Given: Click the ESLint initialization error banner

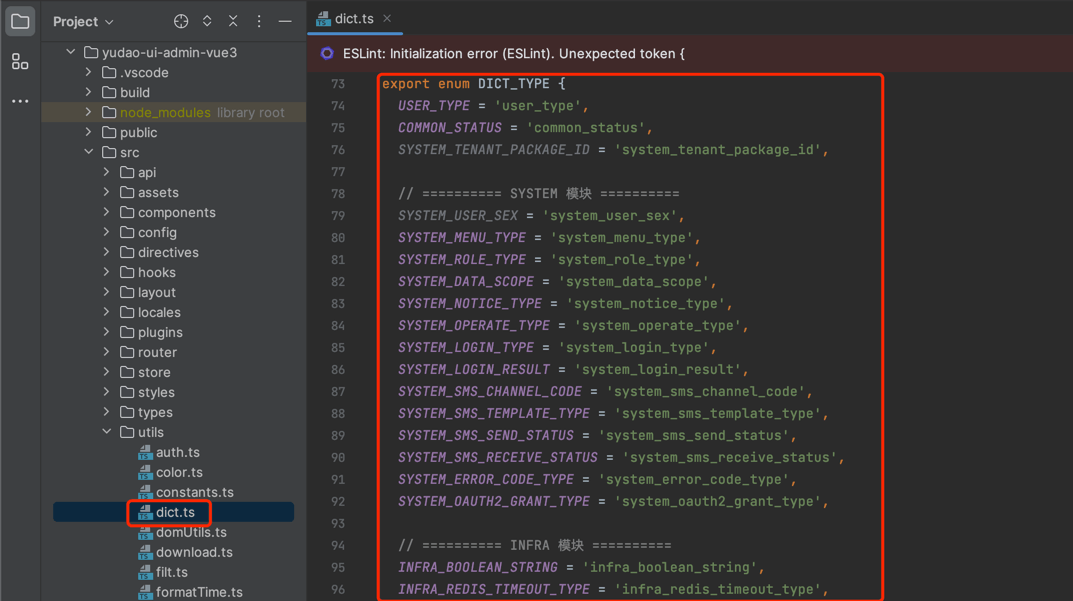Looking at the screenshot, I should click(x=513, y=54).
